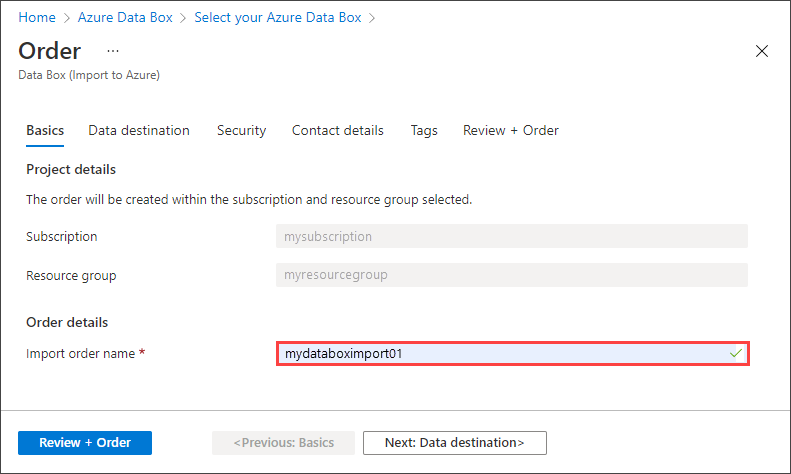Click the Previous: Basics button
Screen dimensions: 791x474
[284, 442]
